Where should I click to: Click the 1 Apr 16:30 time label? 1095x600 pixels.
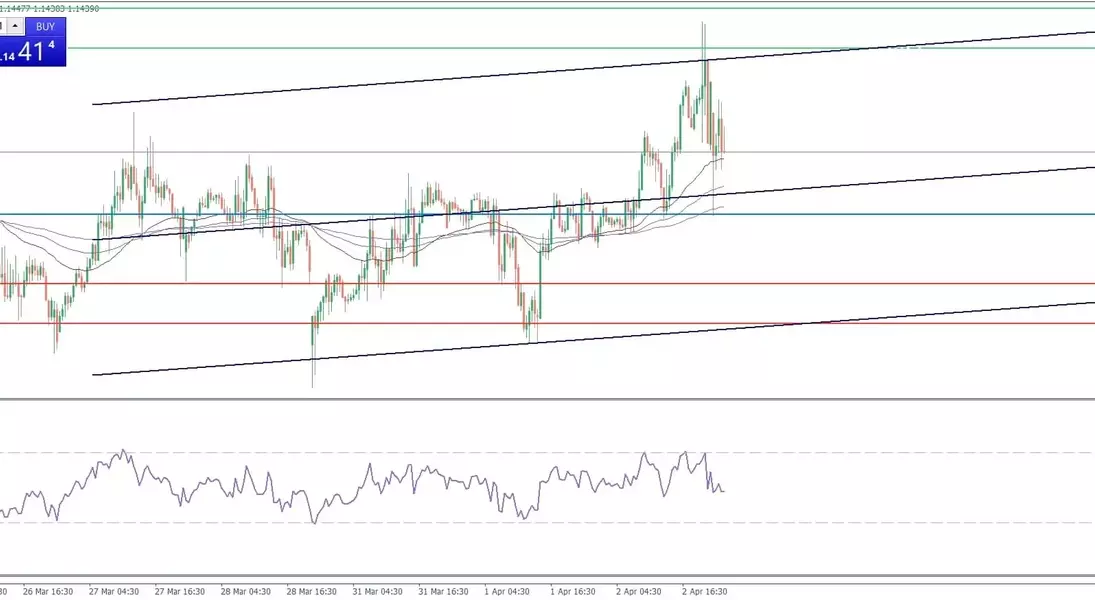[573, 592]
